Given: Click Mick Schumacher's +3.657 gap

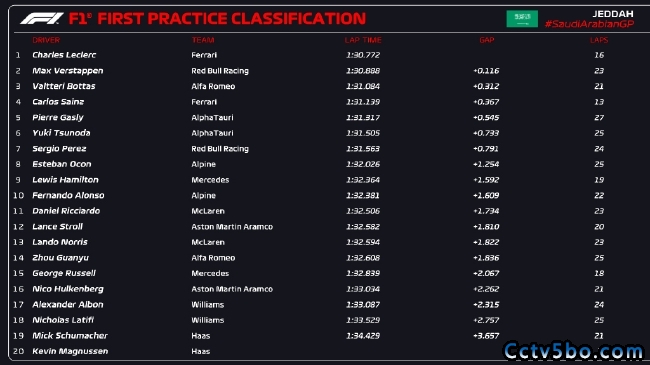Looking at the screenshot, I should coord(486,336).
